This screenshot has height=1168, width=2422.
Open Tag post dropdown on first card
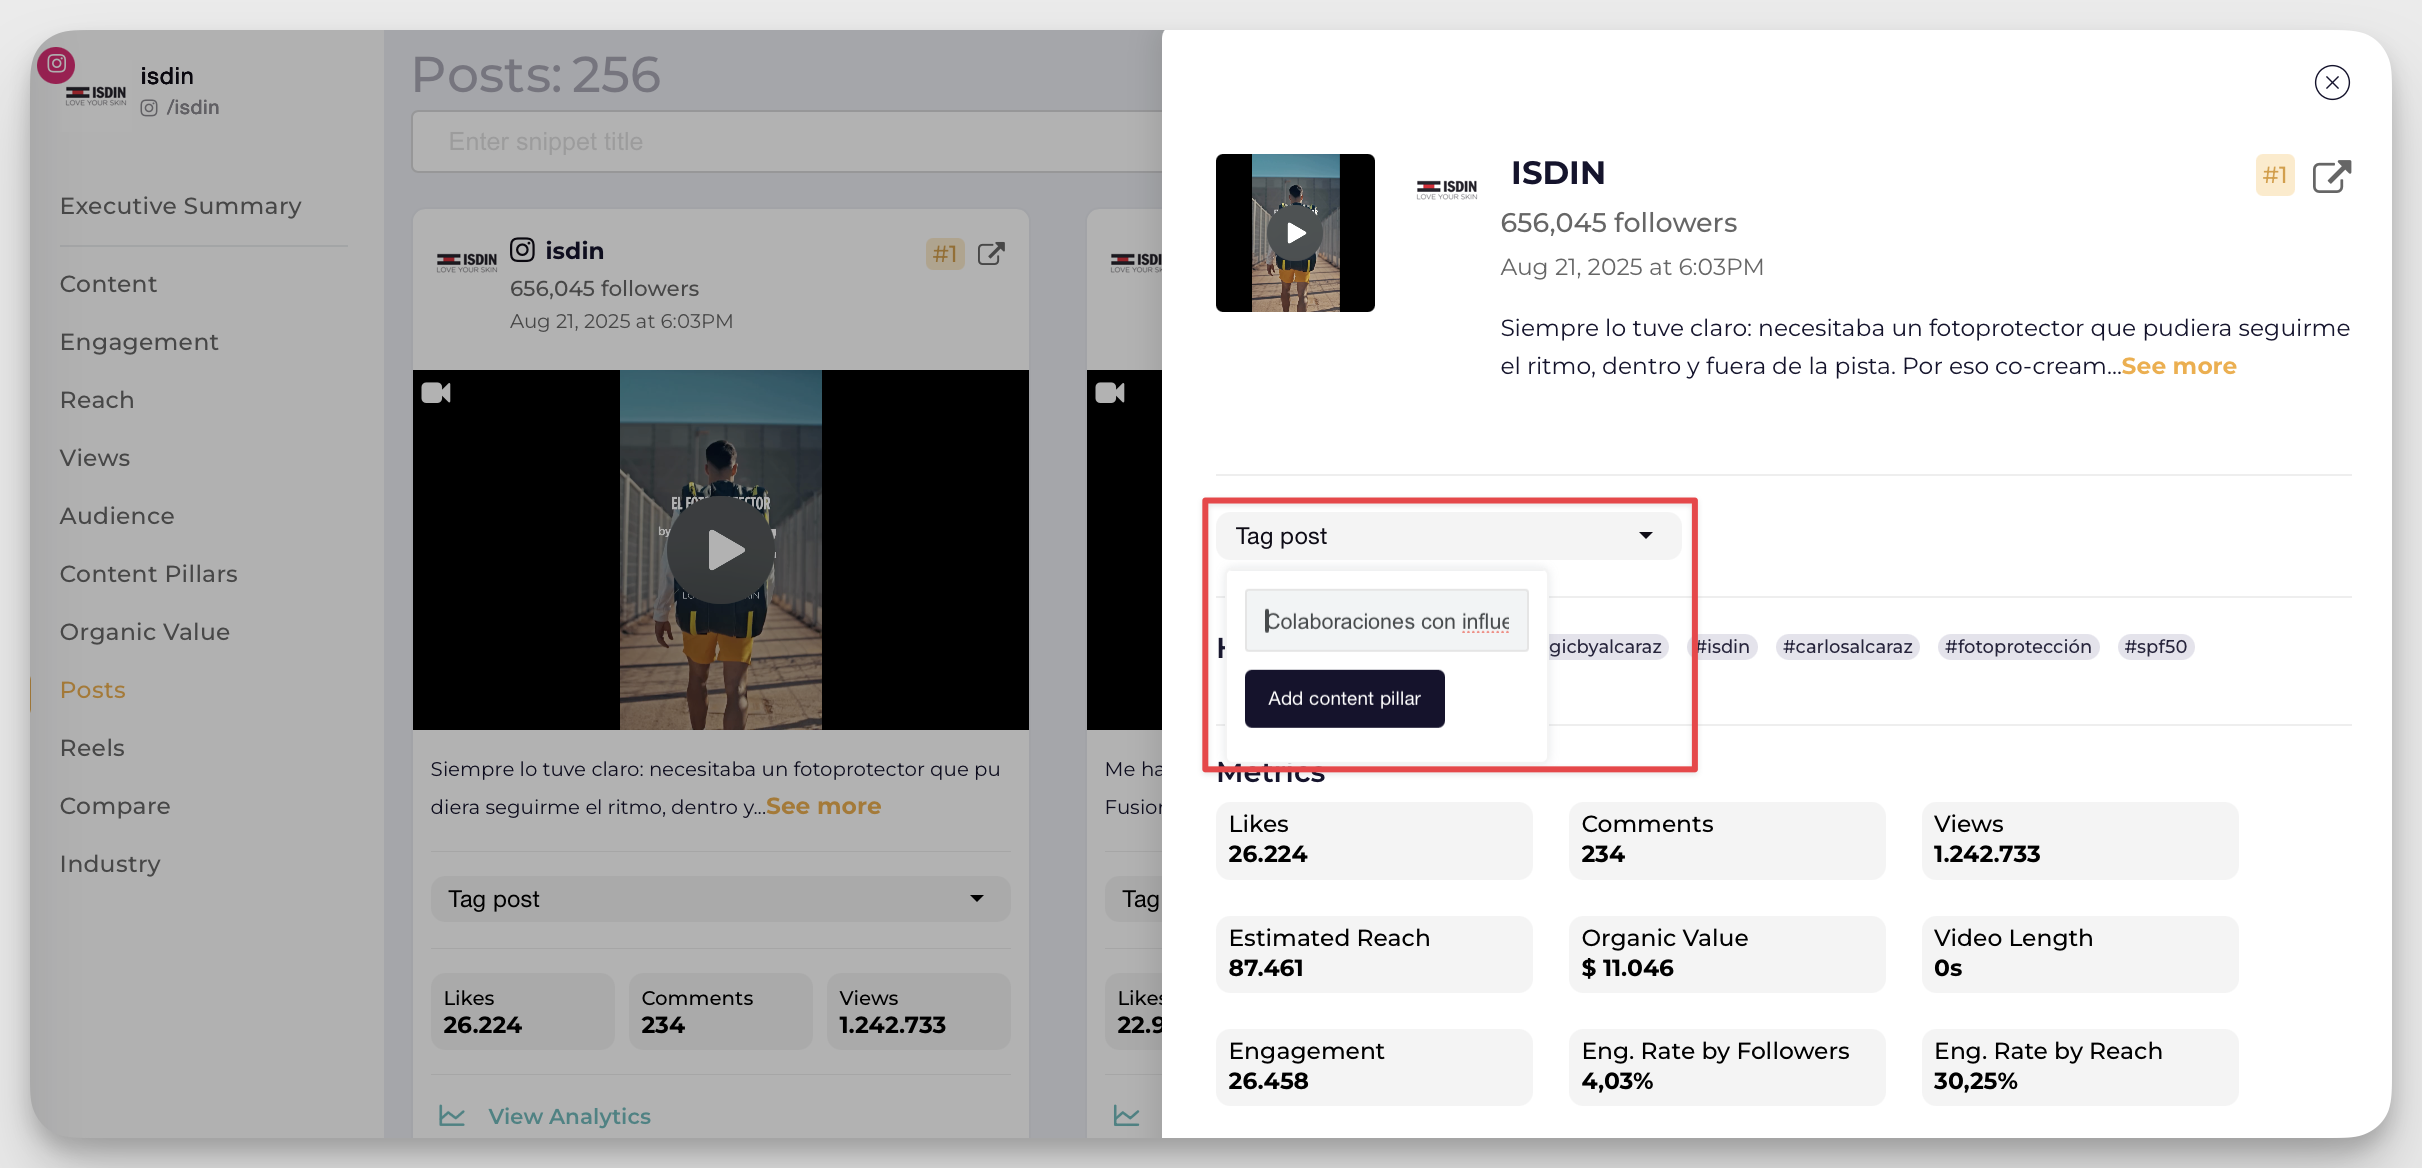coord(720,899)
